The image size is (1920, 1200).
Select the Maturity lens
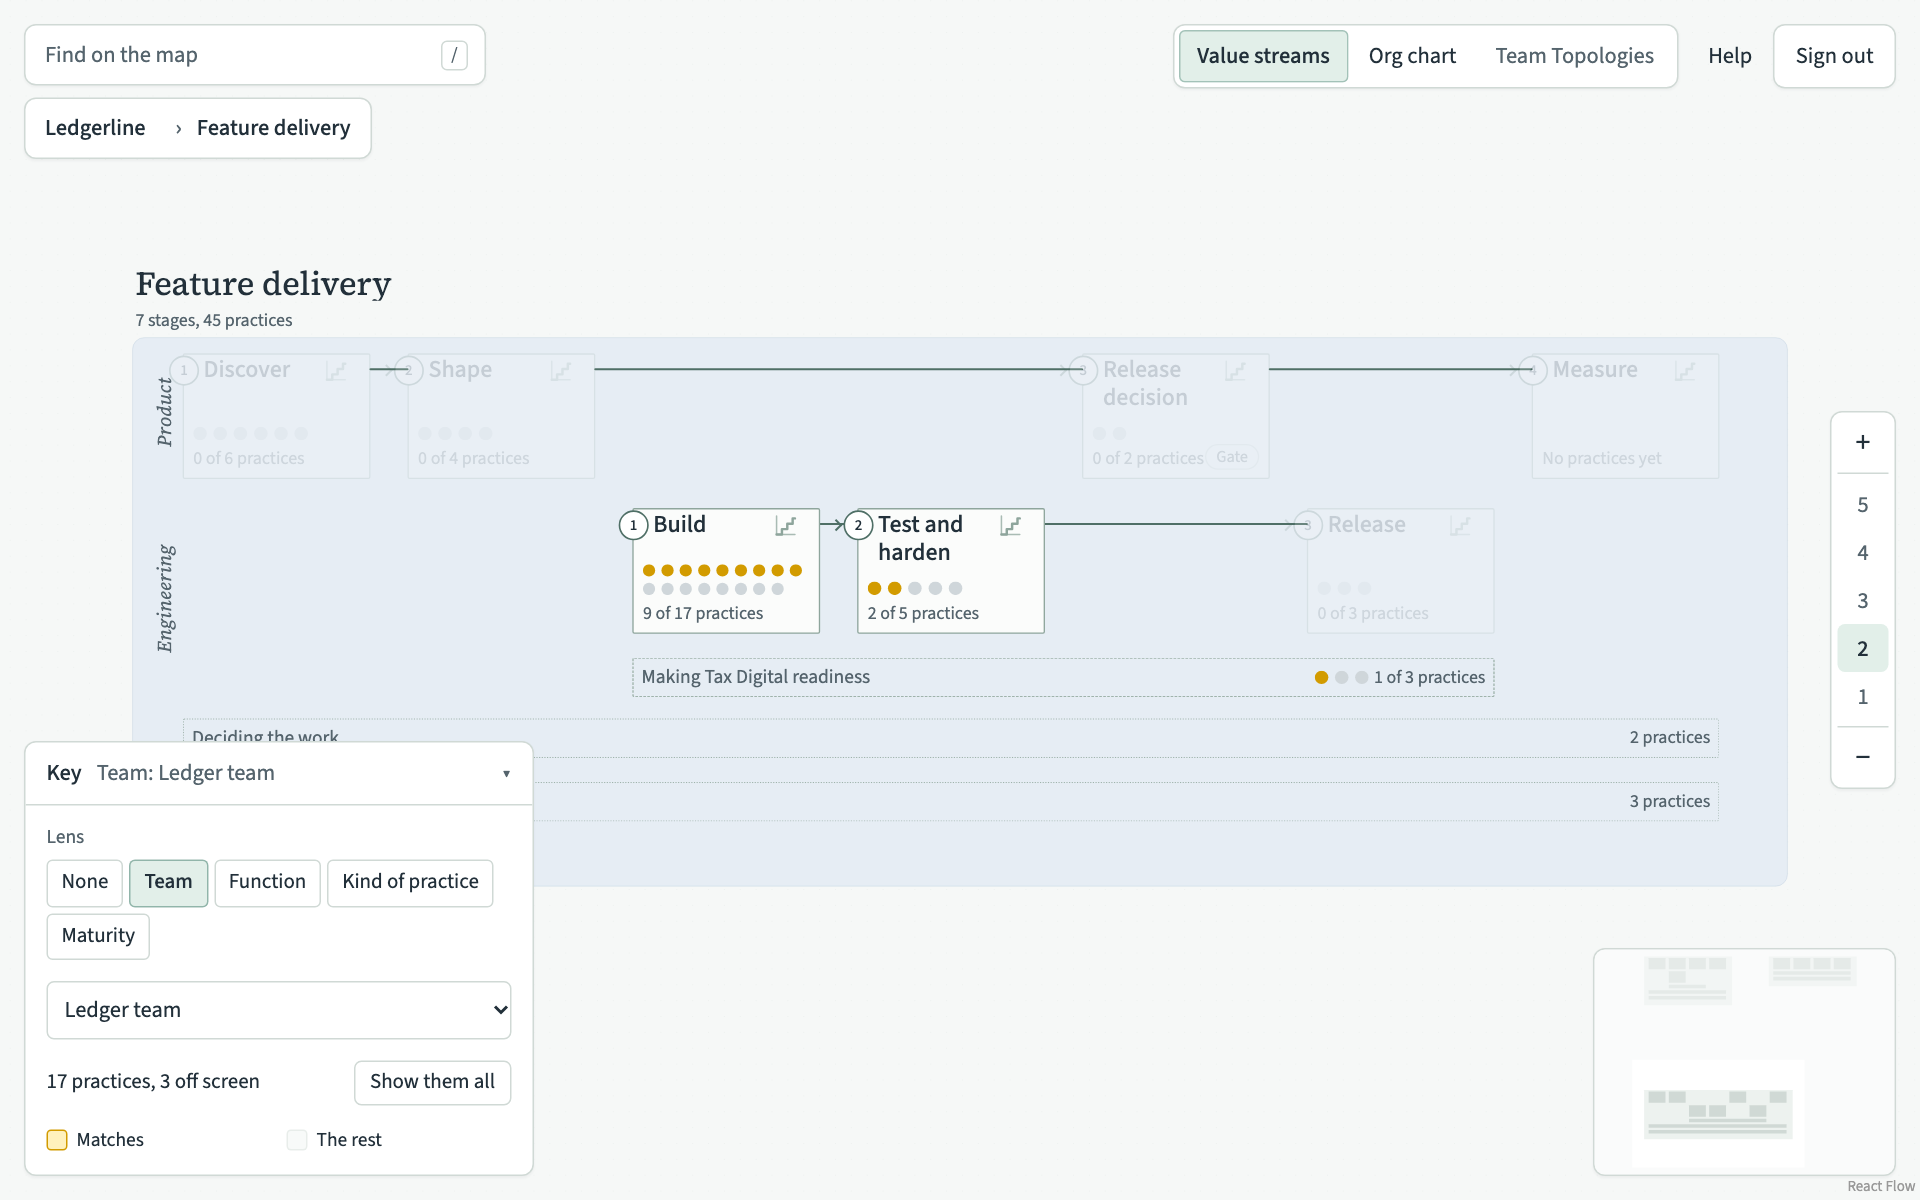click(x=98, y=936)
